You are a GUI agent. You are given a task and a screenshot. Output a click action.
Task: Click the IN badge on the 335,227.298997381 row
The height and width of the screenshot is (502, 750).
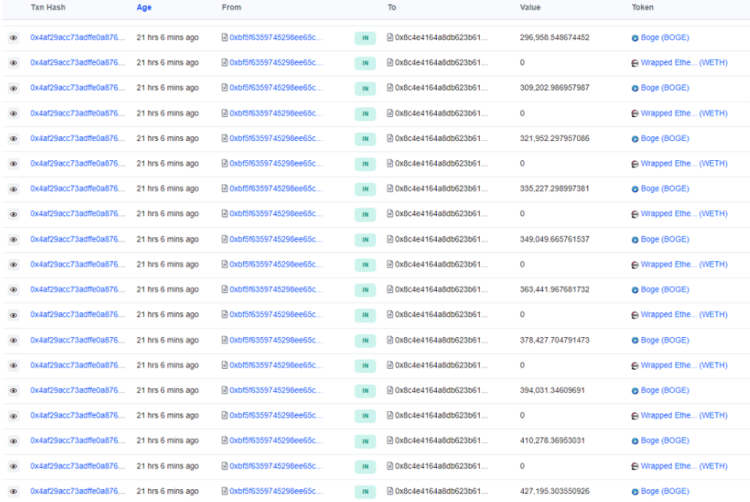click(x=365, y=189)
